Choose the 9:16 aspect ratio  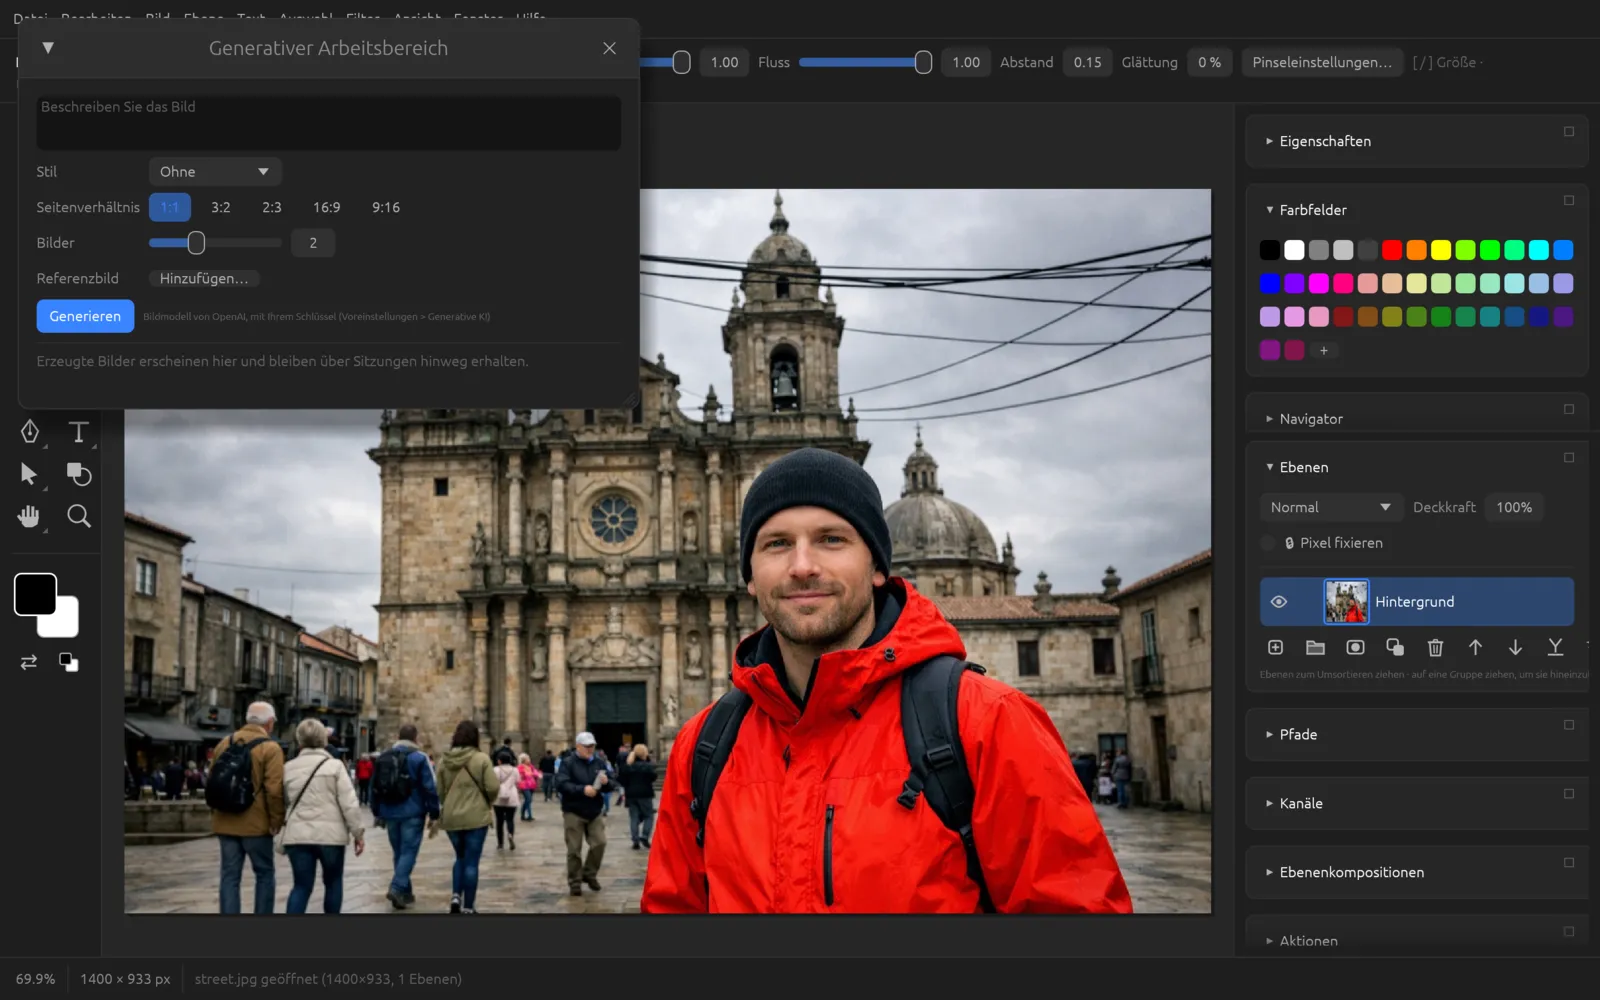386,208
